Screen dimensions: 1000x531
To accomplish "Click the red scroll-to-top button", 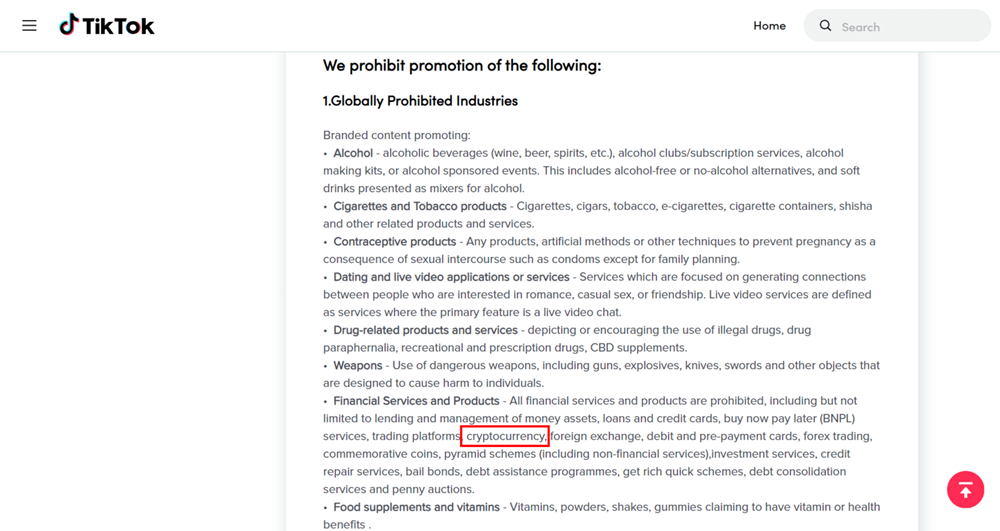I will click(x=965, y=490).
